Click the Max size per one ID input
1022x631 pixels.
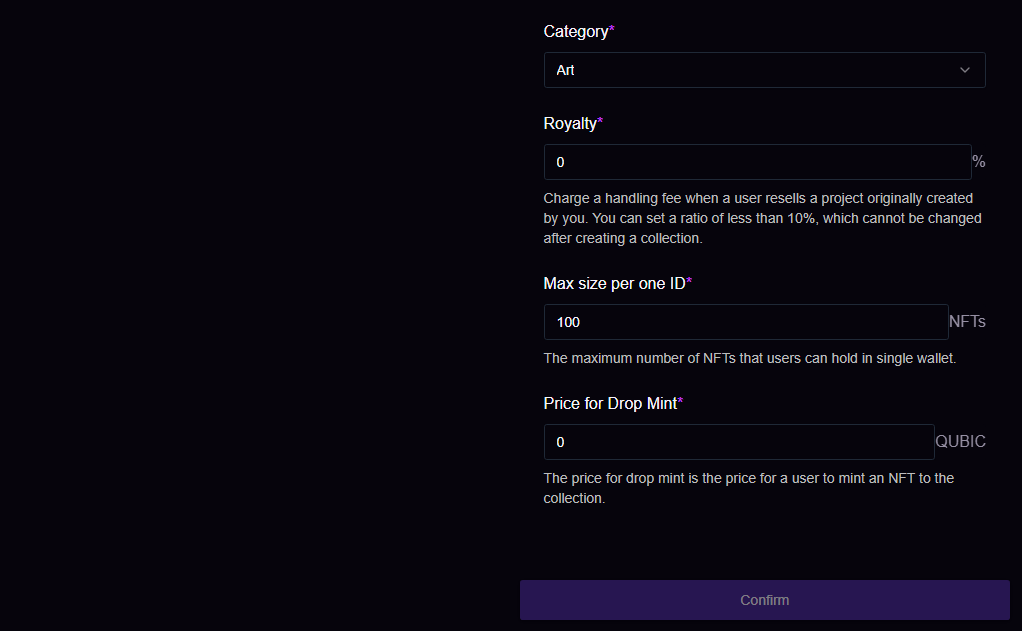(745, 322)
